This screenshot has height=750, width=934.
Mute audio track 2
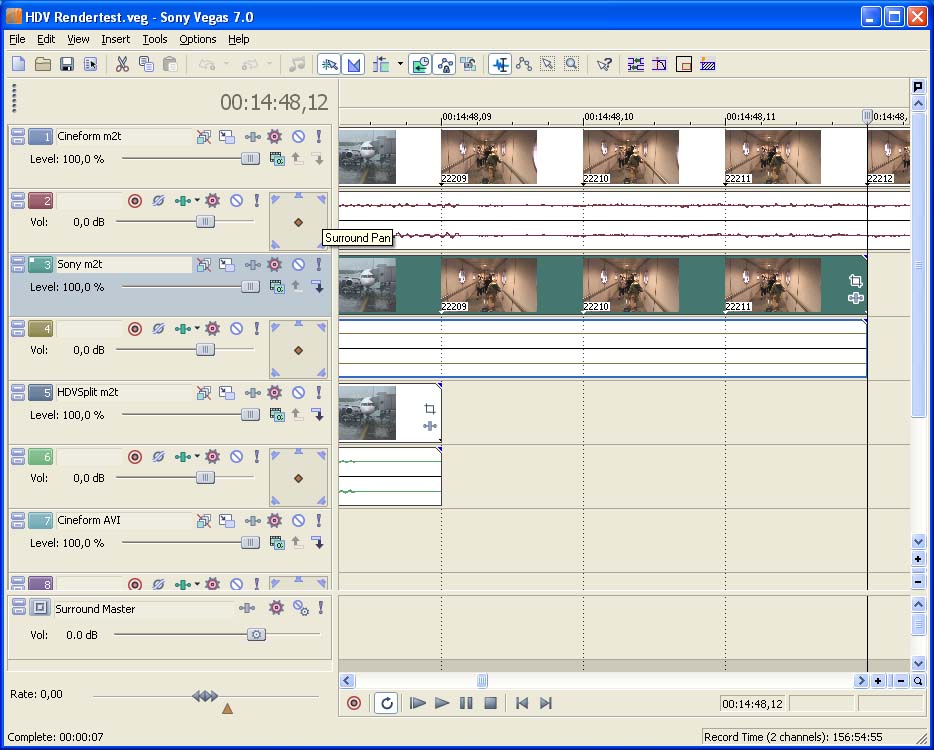(236, 201)
